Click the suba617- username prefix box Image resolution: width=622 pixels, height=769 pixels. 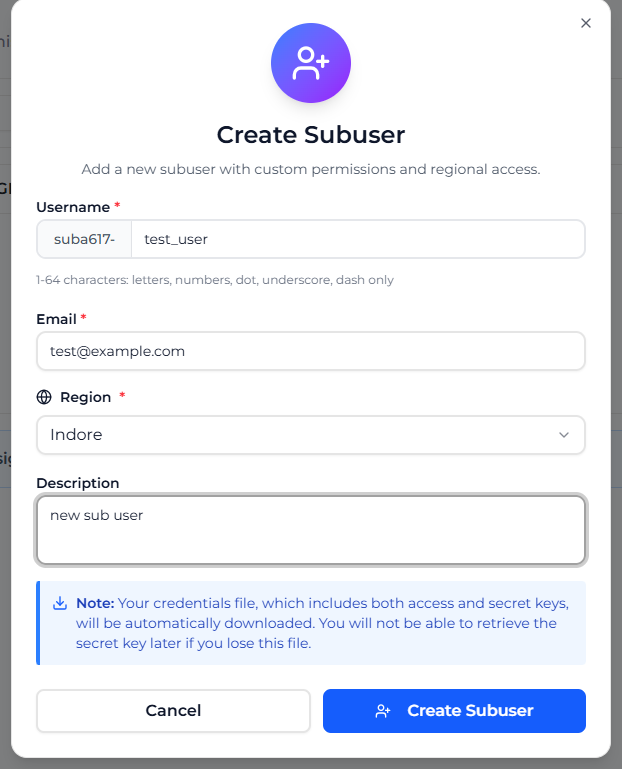pos(84,240)
